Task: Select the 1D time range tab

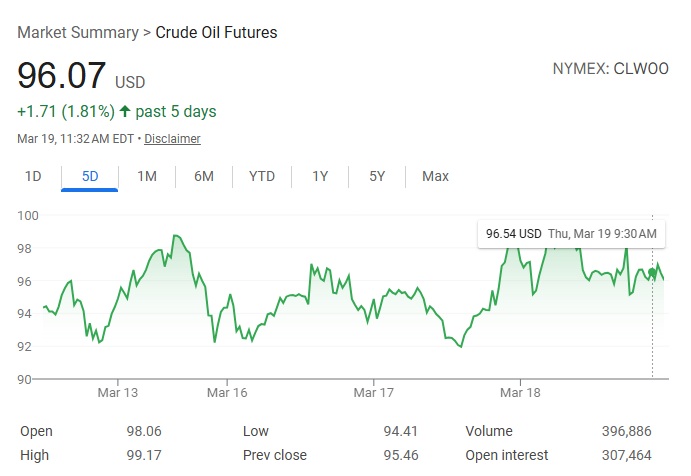Action: (33, 177)
